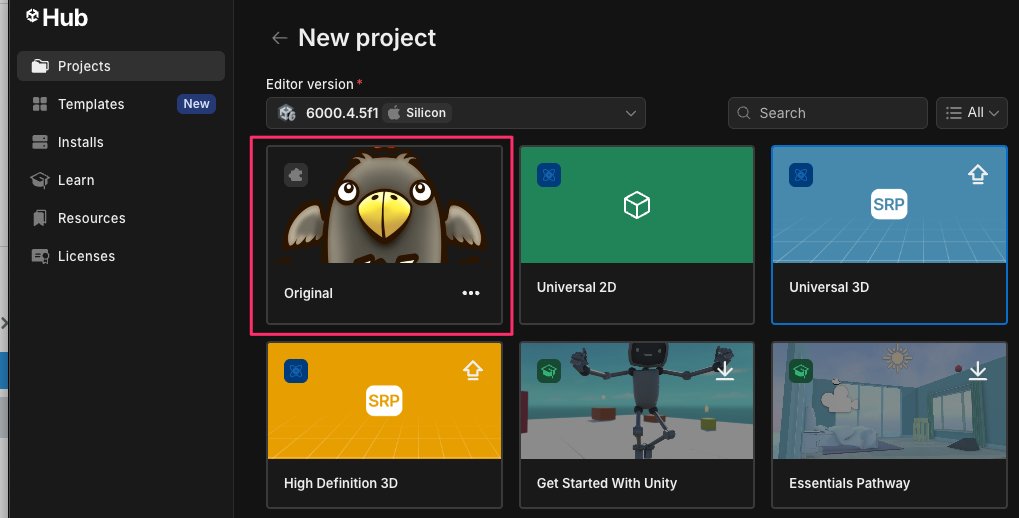Focus the template Search field
The height and width of the screenshot is (518, 1019).
pyautogui.click(x=827, y=113)
